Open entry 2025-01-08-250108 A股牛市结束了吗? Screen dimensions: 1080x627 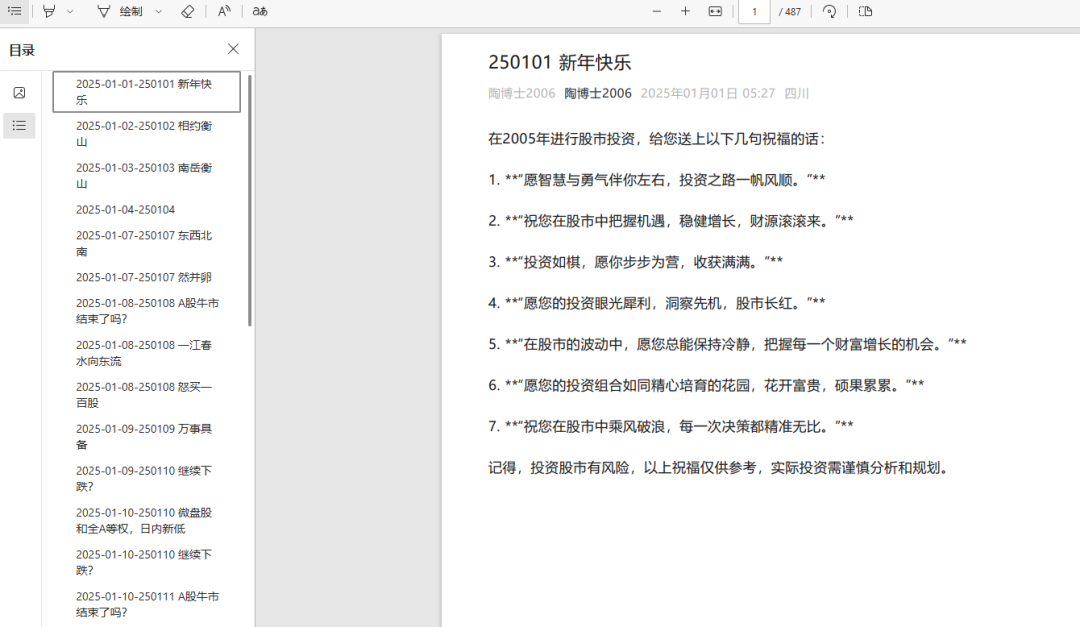click(147, 311)
